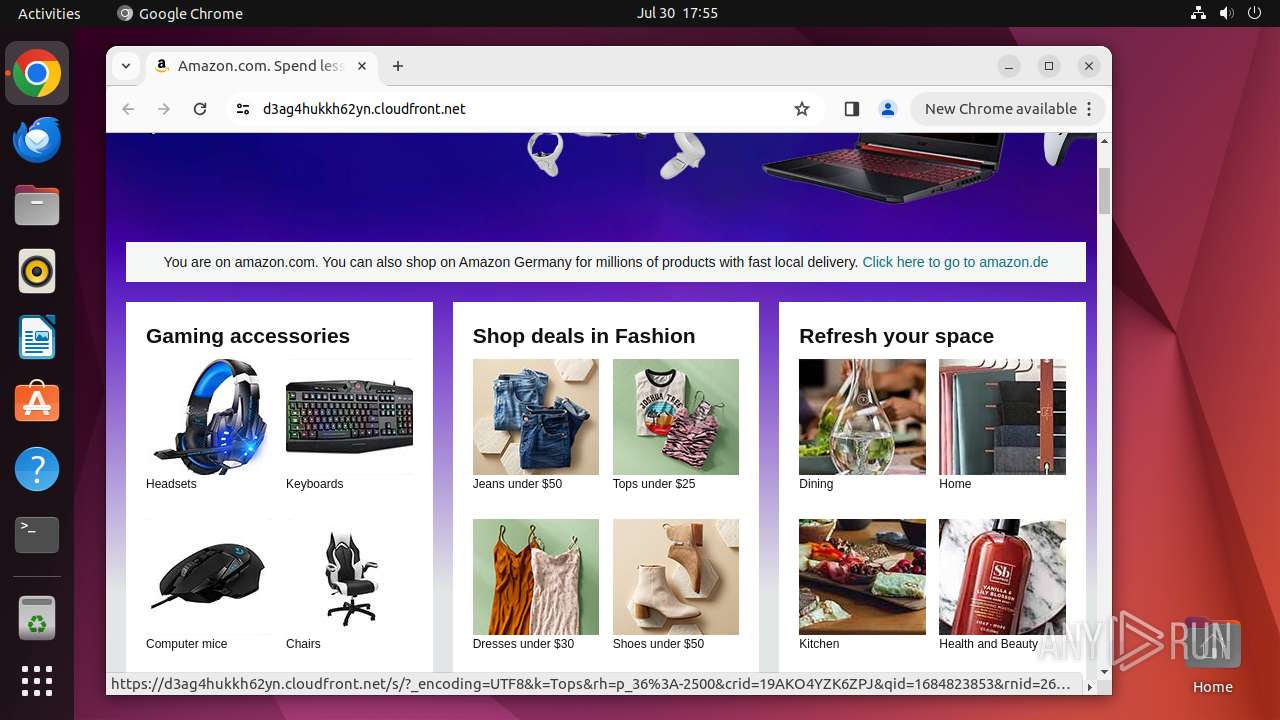Go forward in browser history

(x=164, y=109)
